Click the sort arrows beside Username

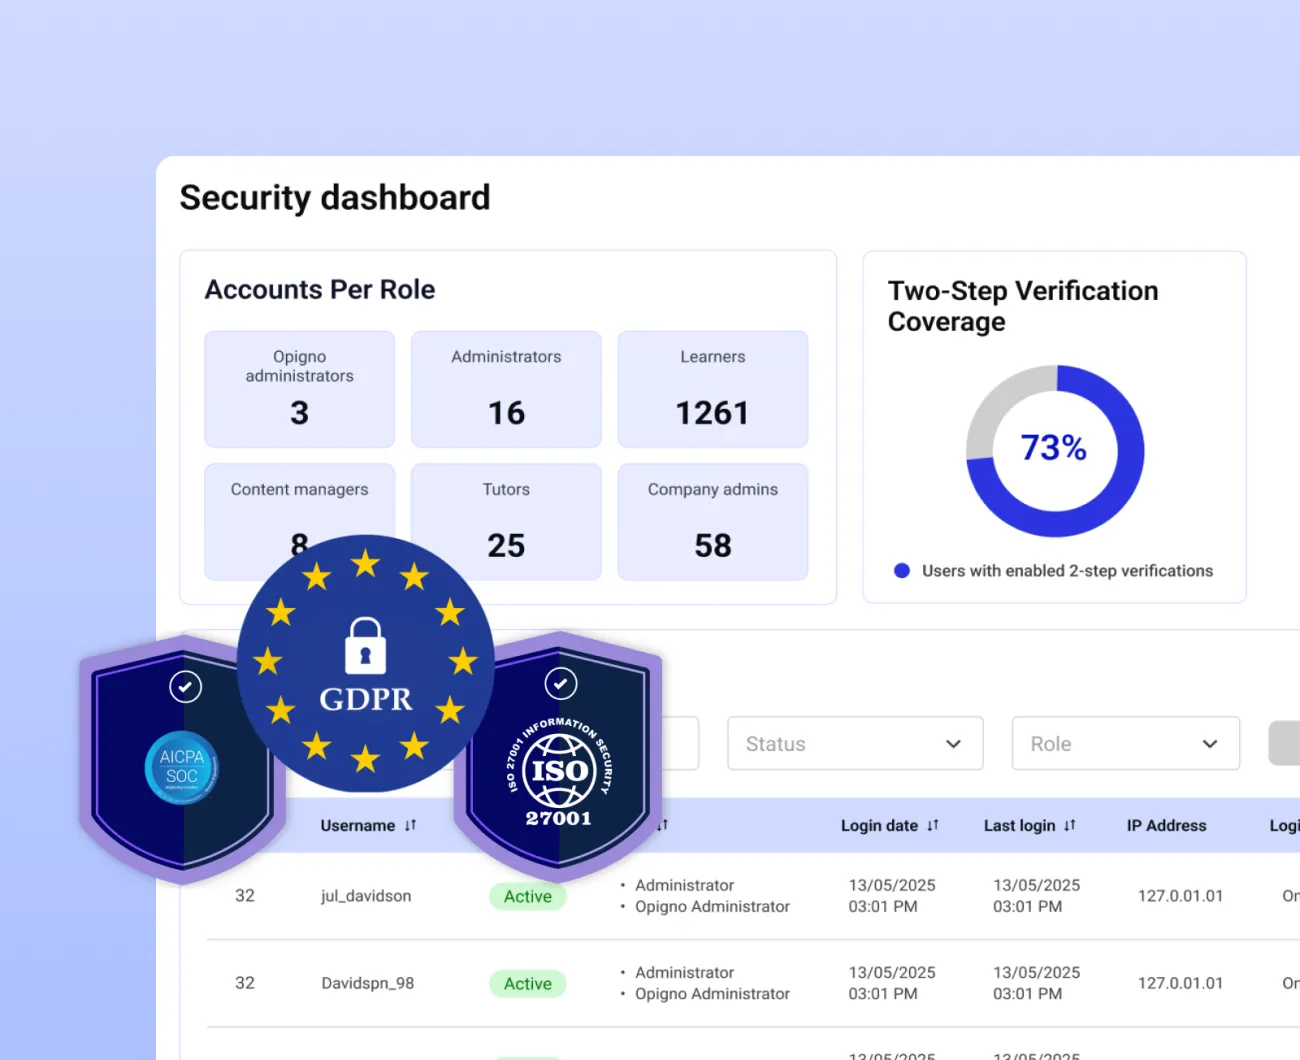[x=410, y=825]
